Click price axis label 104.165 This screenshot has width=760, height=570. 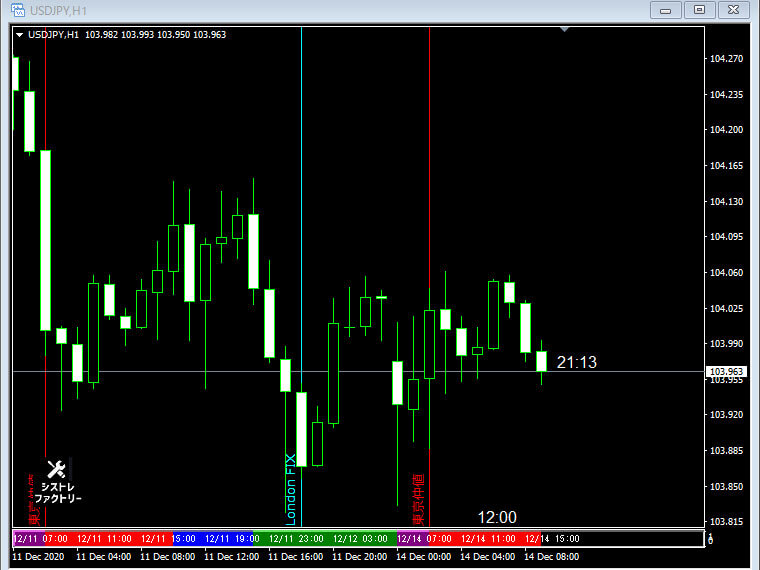point(726,166)
